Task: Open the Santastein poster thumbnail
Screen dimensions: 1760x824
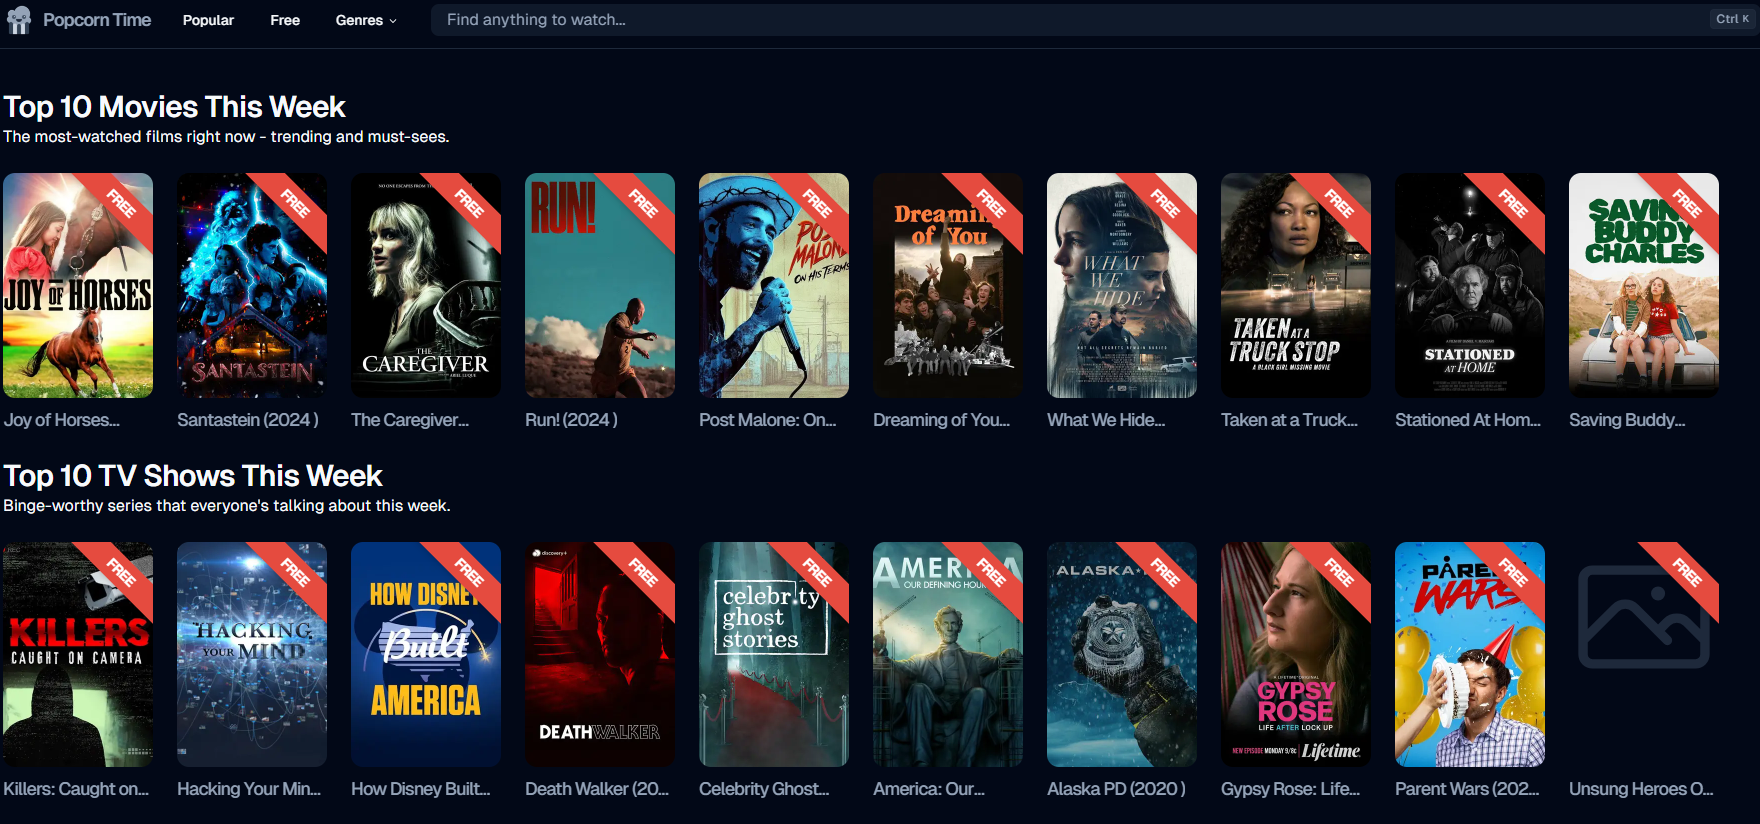Action: click(252, 285)
